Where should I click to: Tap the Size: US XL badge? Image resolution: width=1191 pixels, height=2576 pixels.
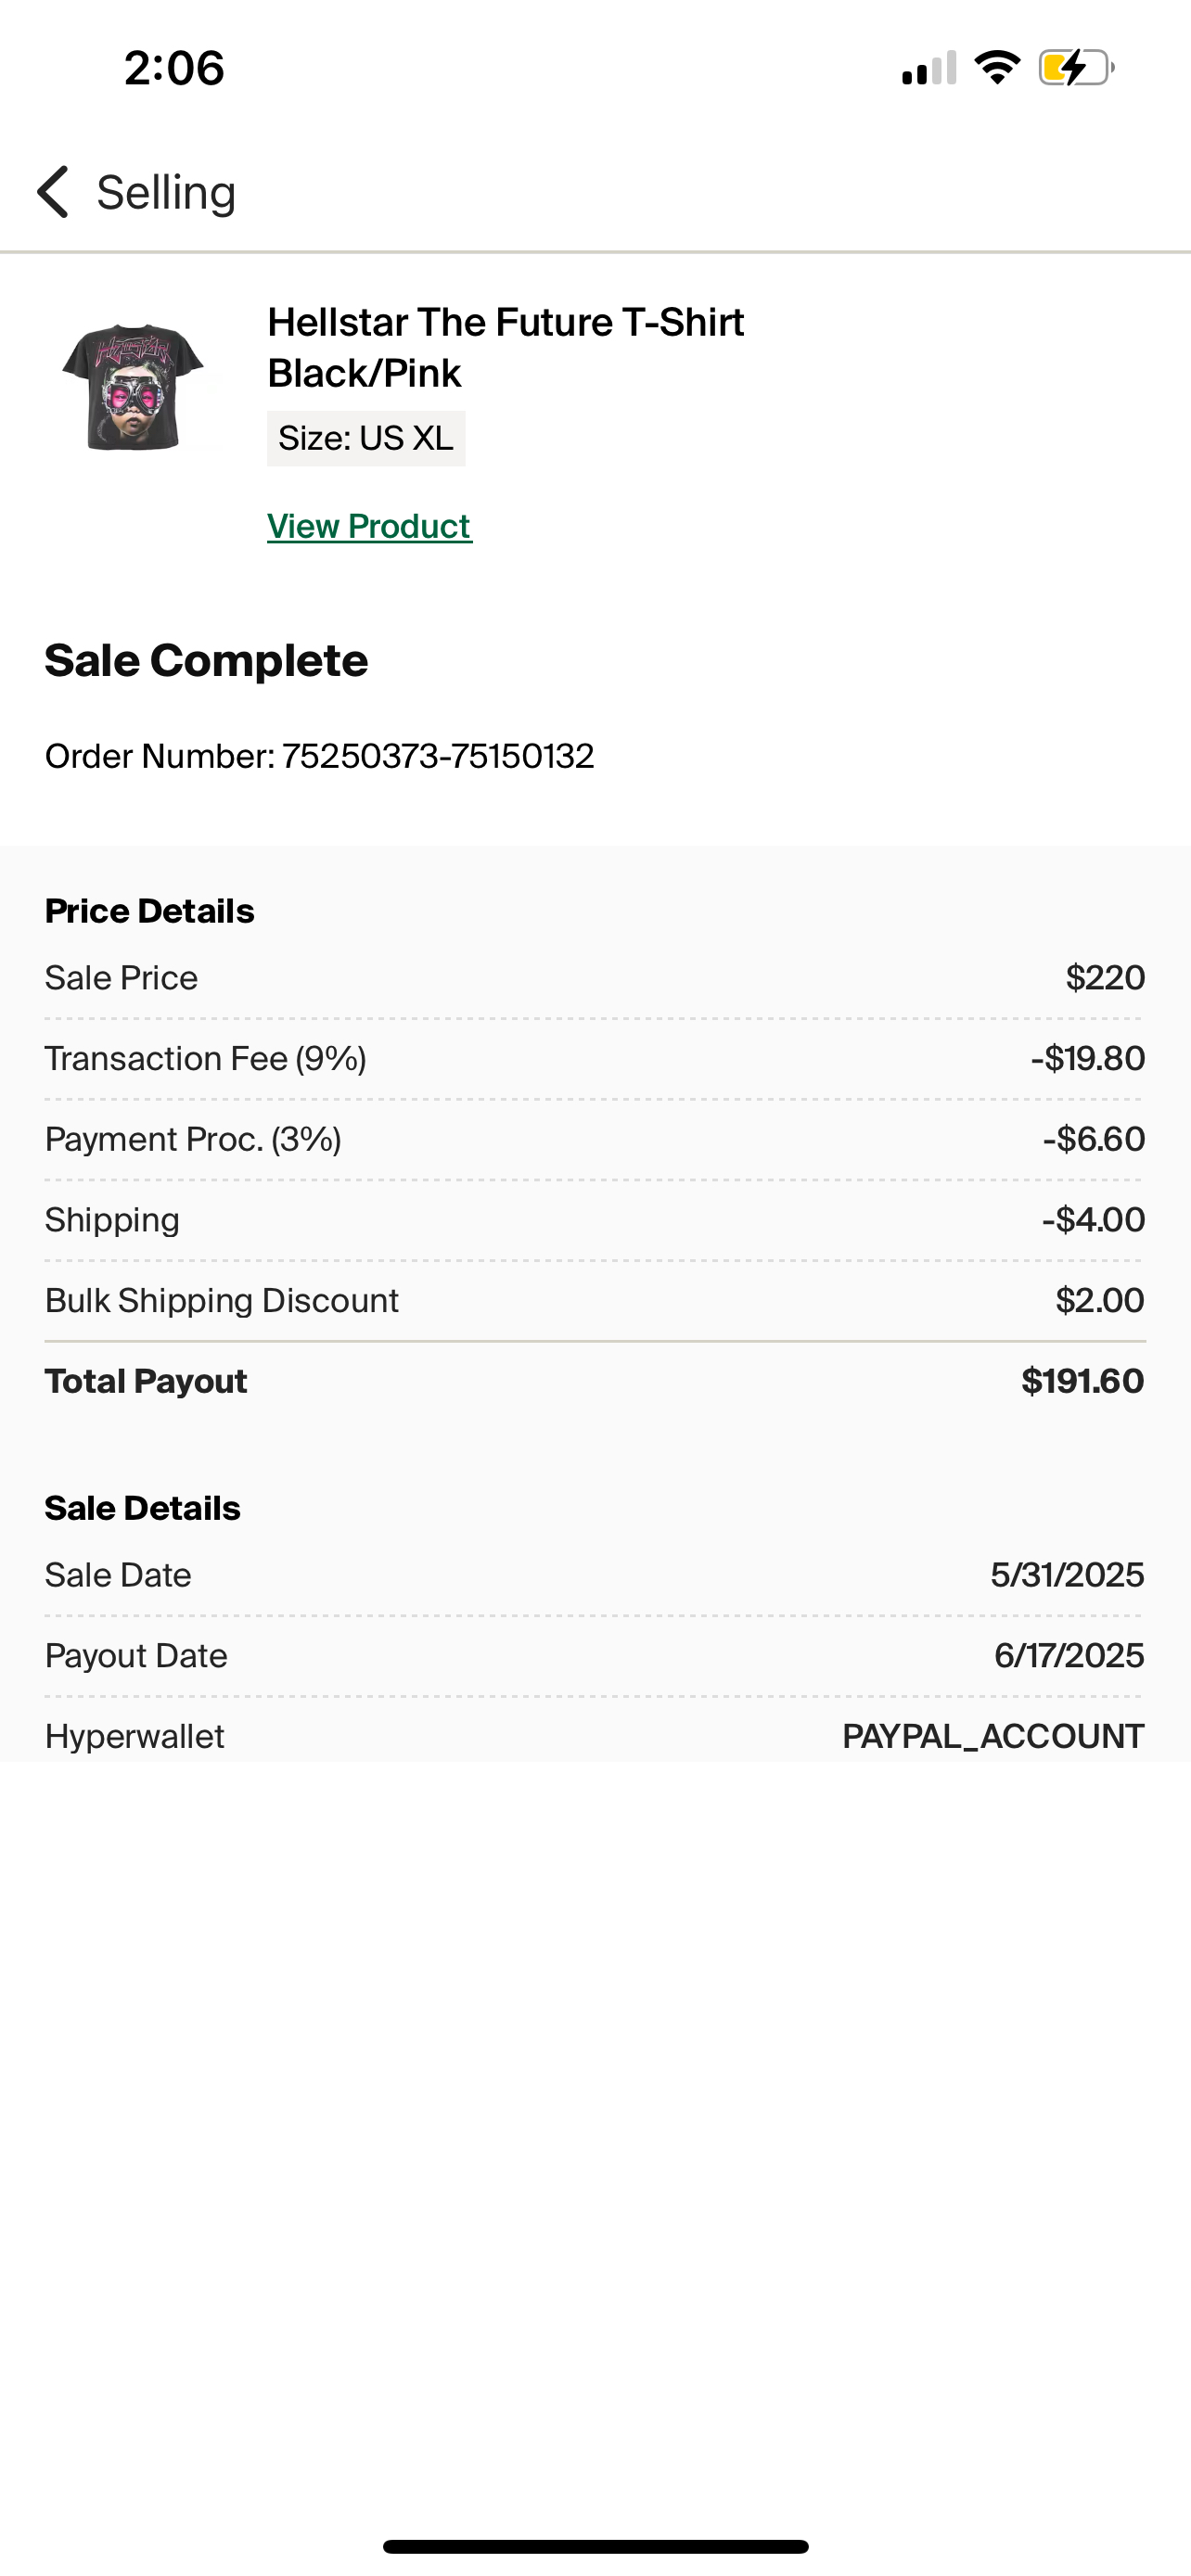tap(366, 438)
